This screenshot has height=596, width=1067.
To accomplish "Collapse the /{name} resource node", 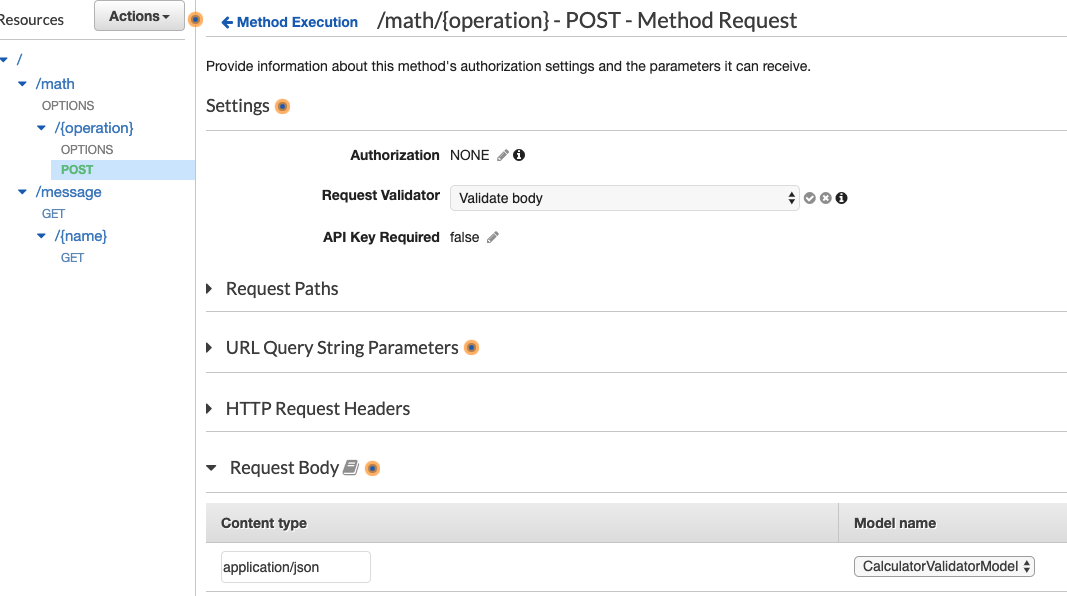I will pos(42,236).
